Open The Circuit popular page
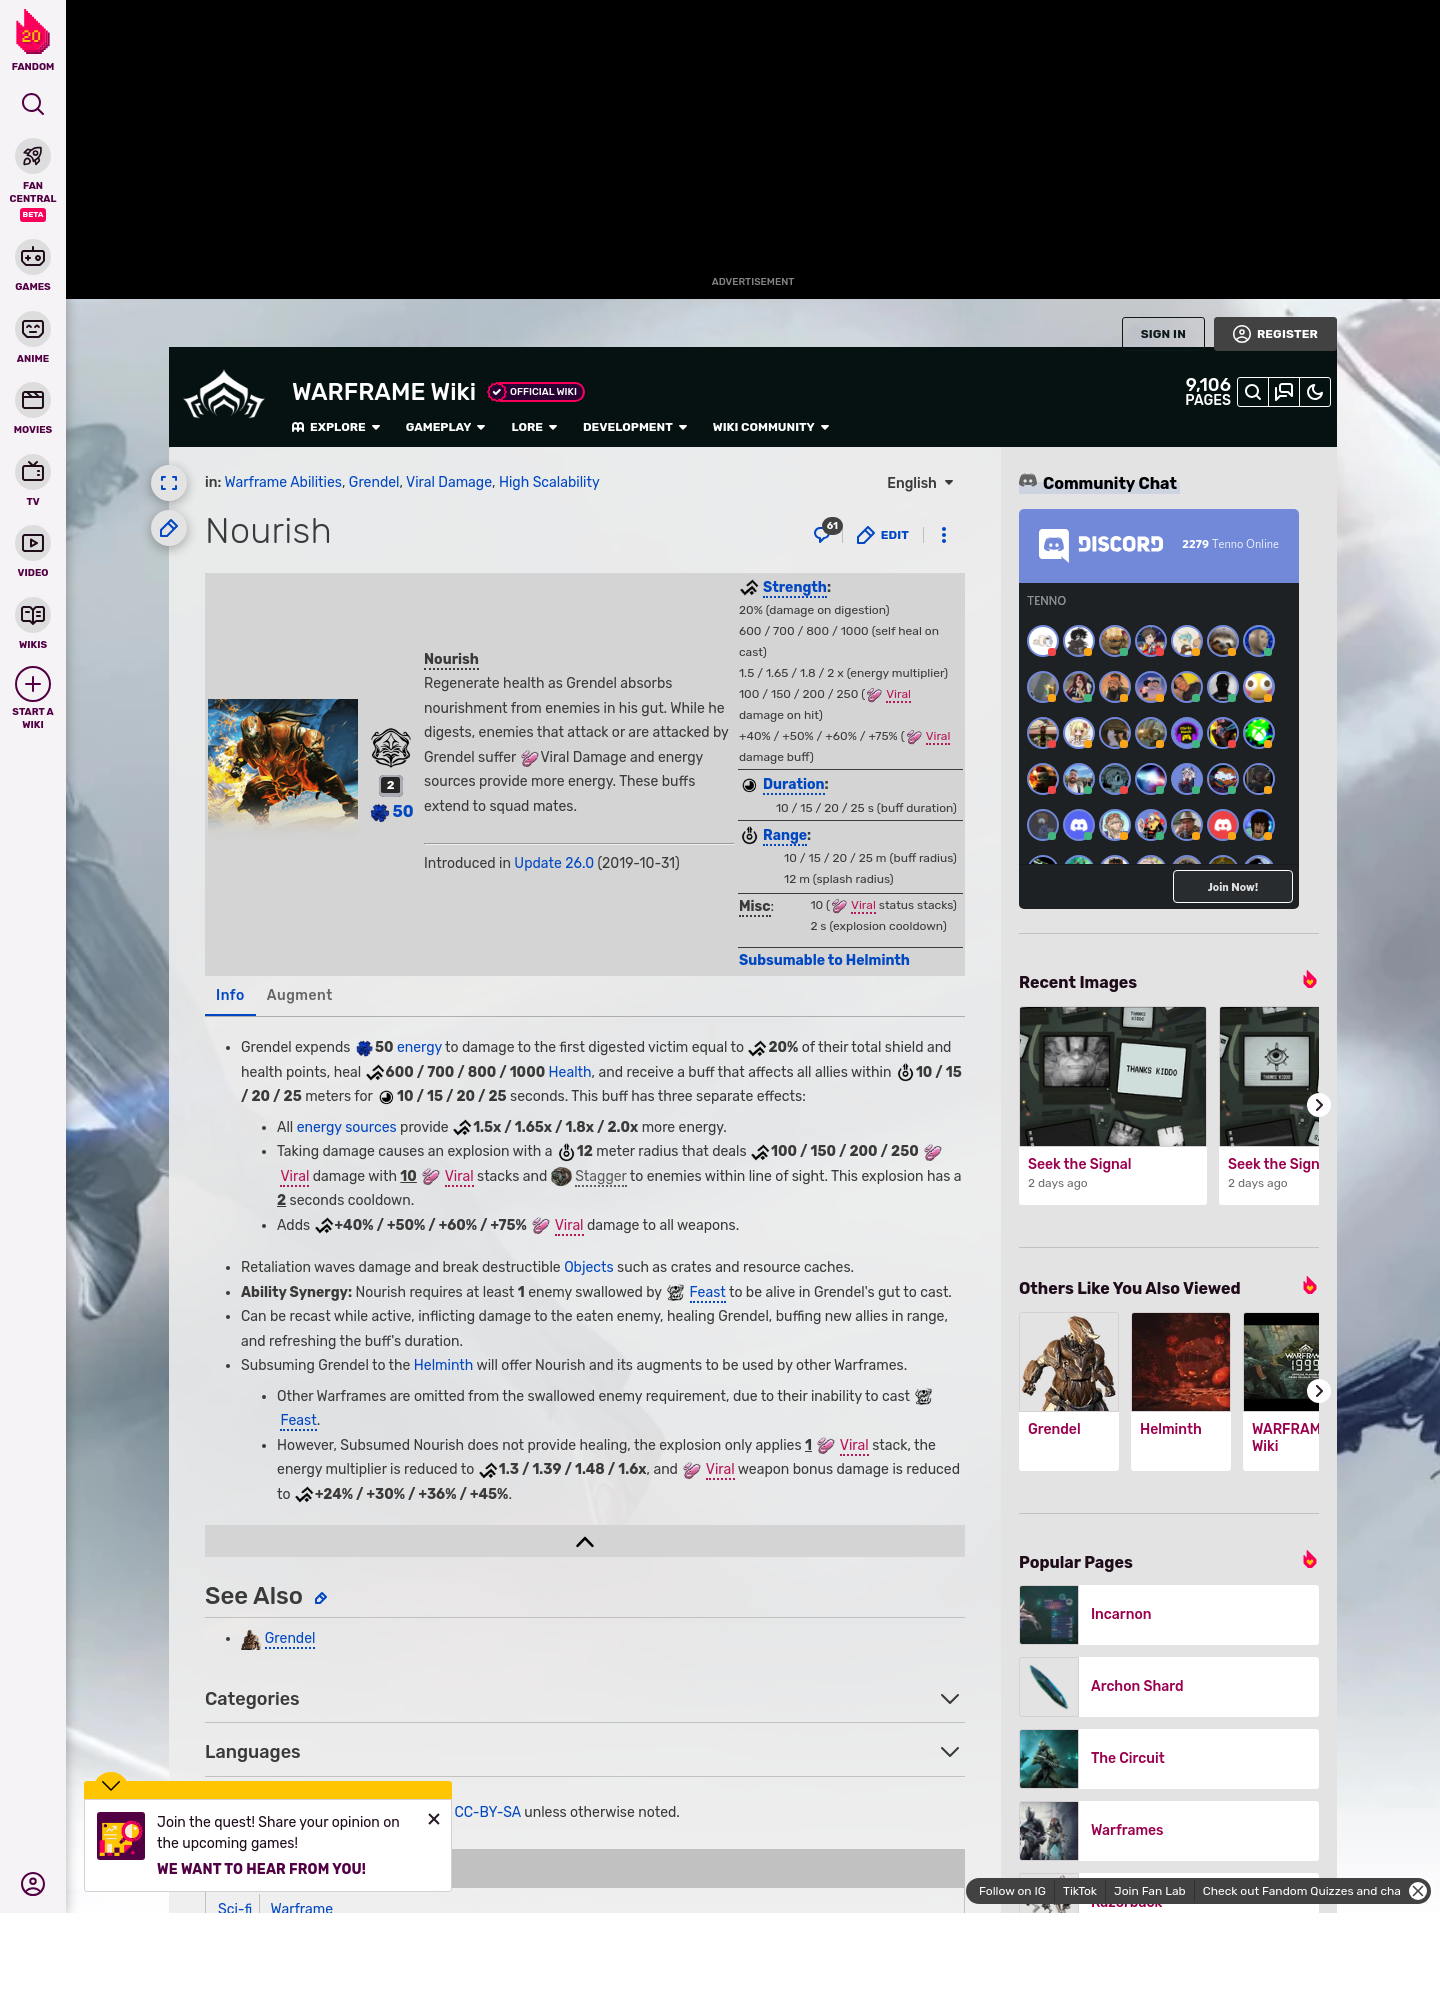The width and height of the screenshot is (1440, 2000). point(1169,1759)
